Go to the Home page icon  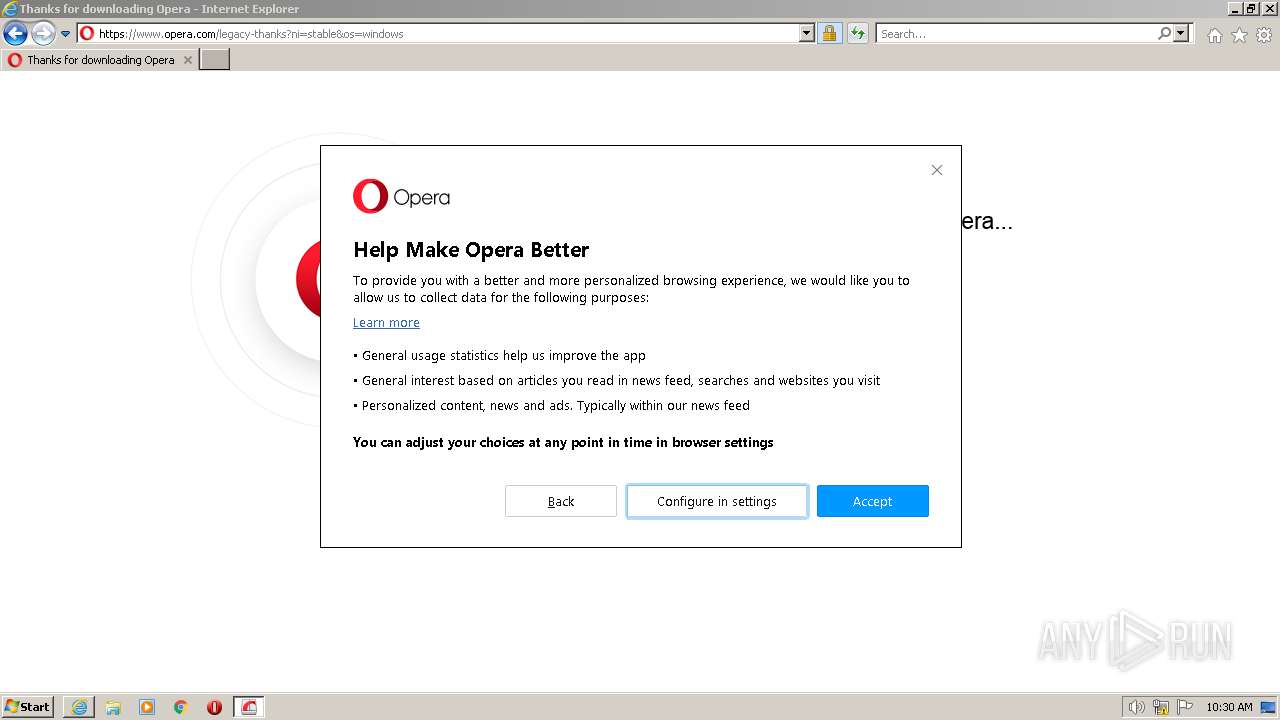tap(1214, 35)
